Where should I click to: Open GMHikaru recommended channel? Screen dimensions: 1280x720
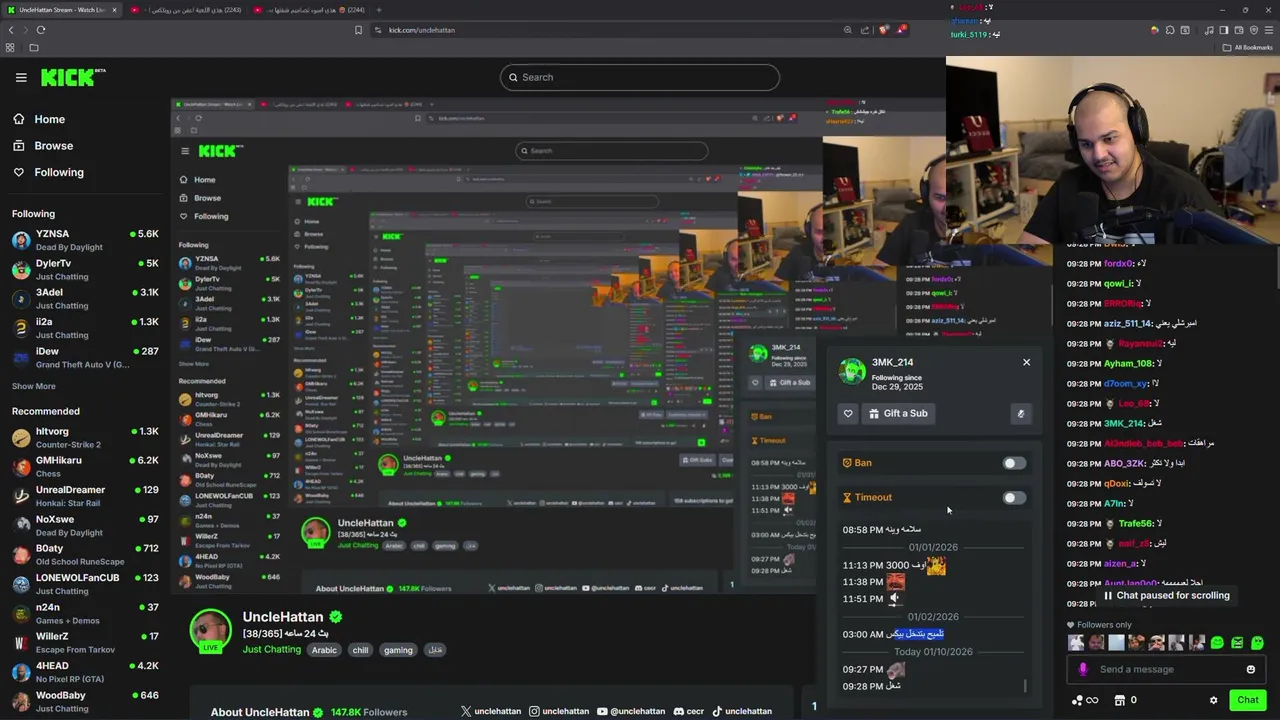pyautogui.click(x=85, y=466)
